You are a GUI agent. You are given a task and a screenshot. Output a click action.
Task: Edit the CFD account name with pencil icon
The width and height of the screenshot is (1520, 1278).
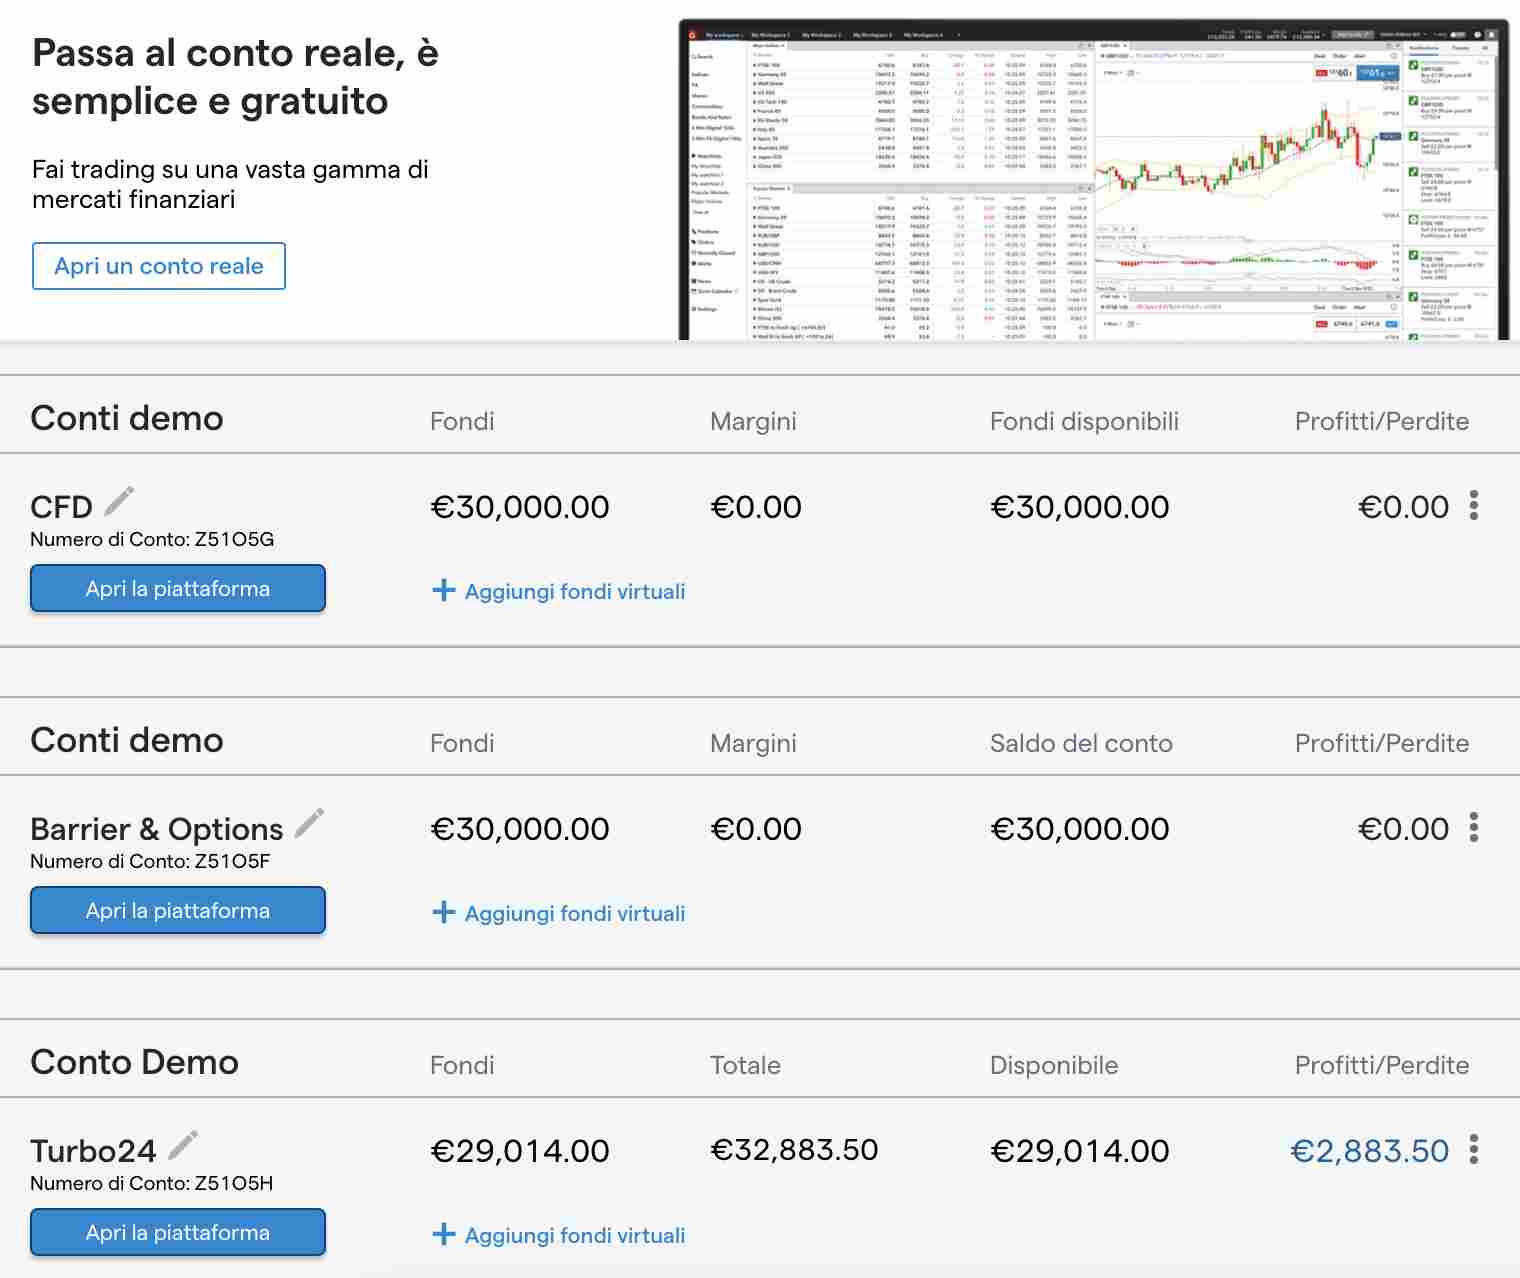click(x=117, y=503)
